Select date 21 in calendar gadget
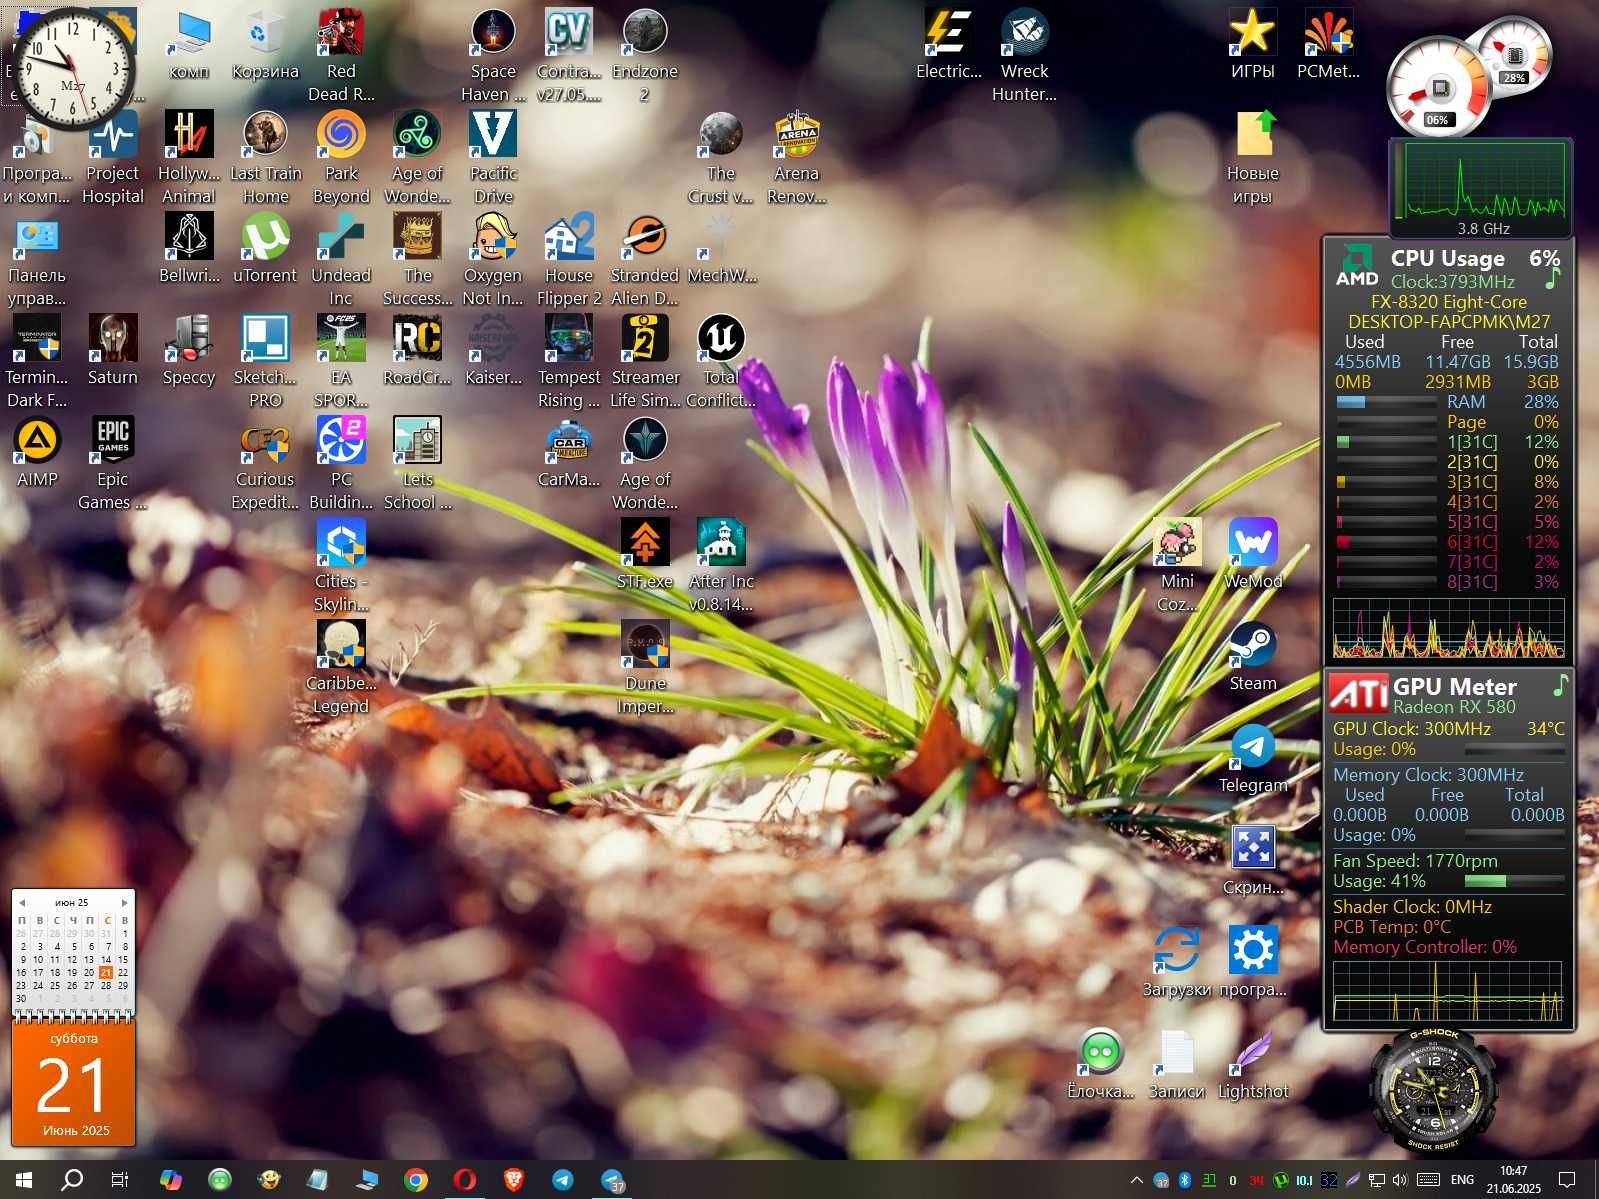 tap(106, 972)
